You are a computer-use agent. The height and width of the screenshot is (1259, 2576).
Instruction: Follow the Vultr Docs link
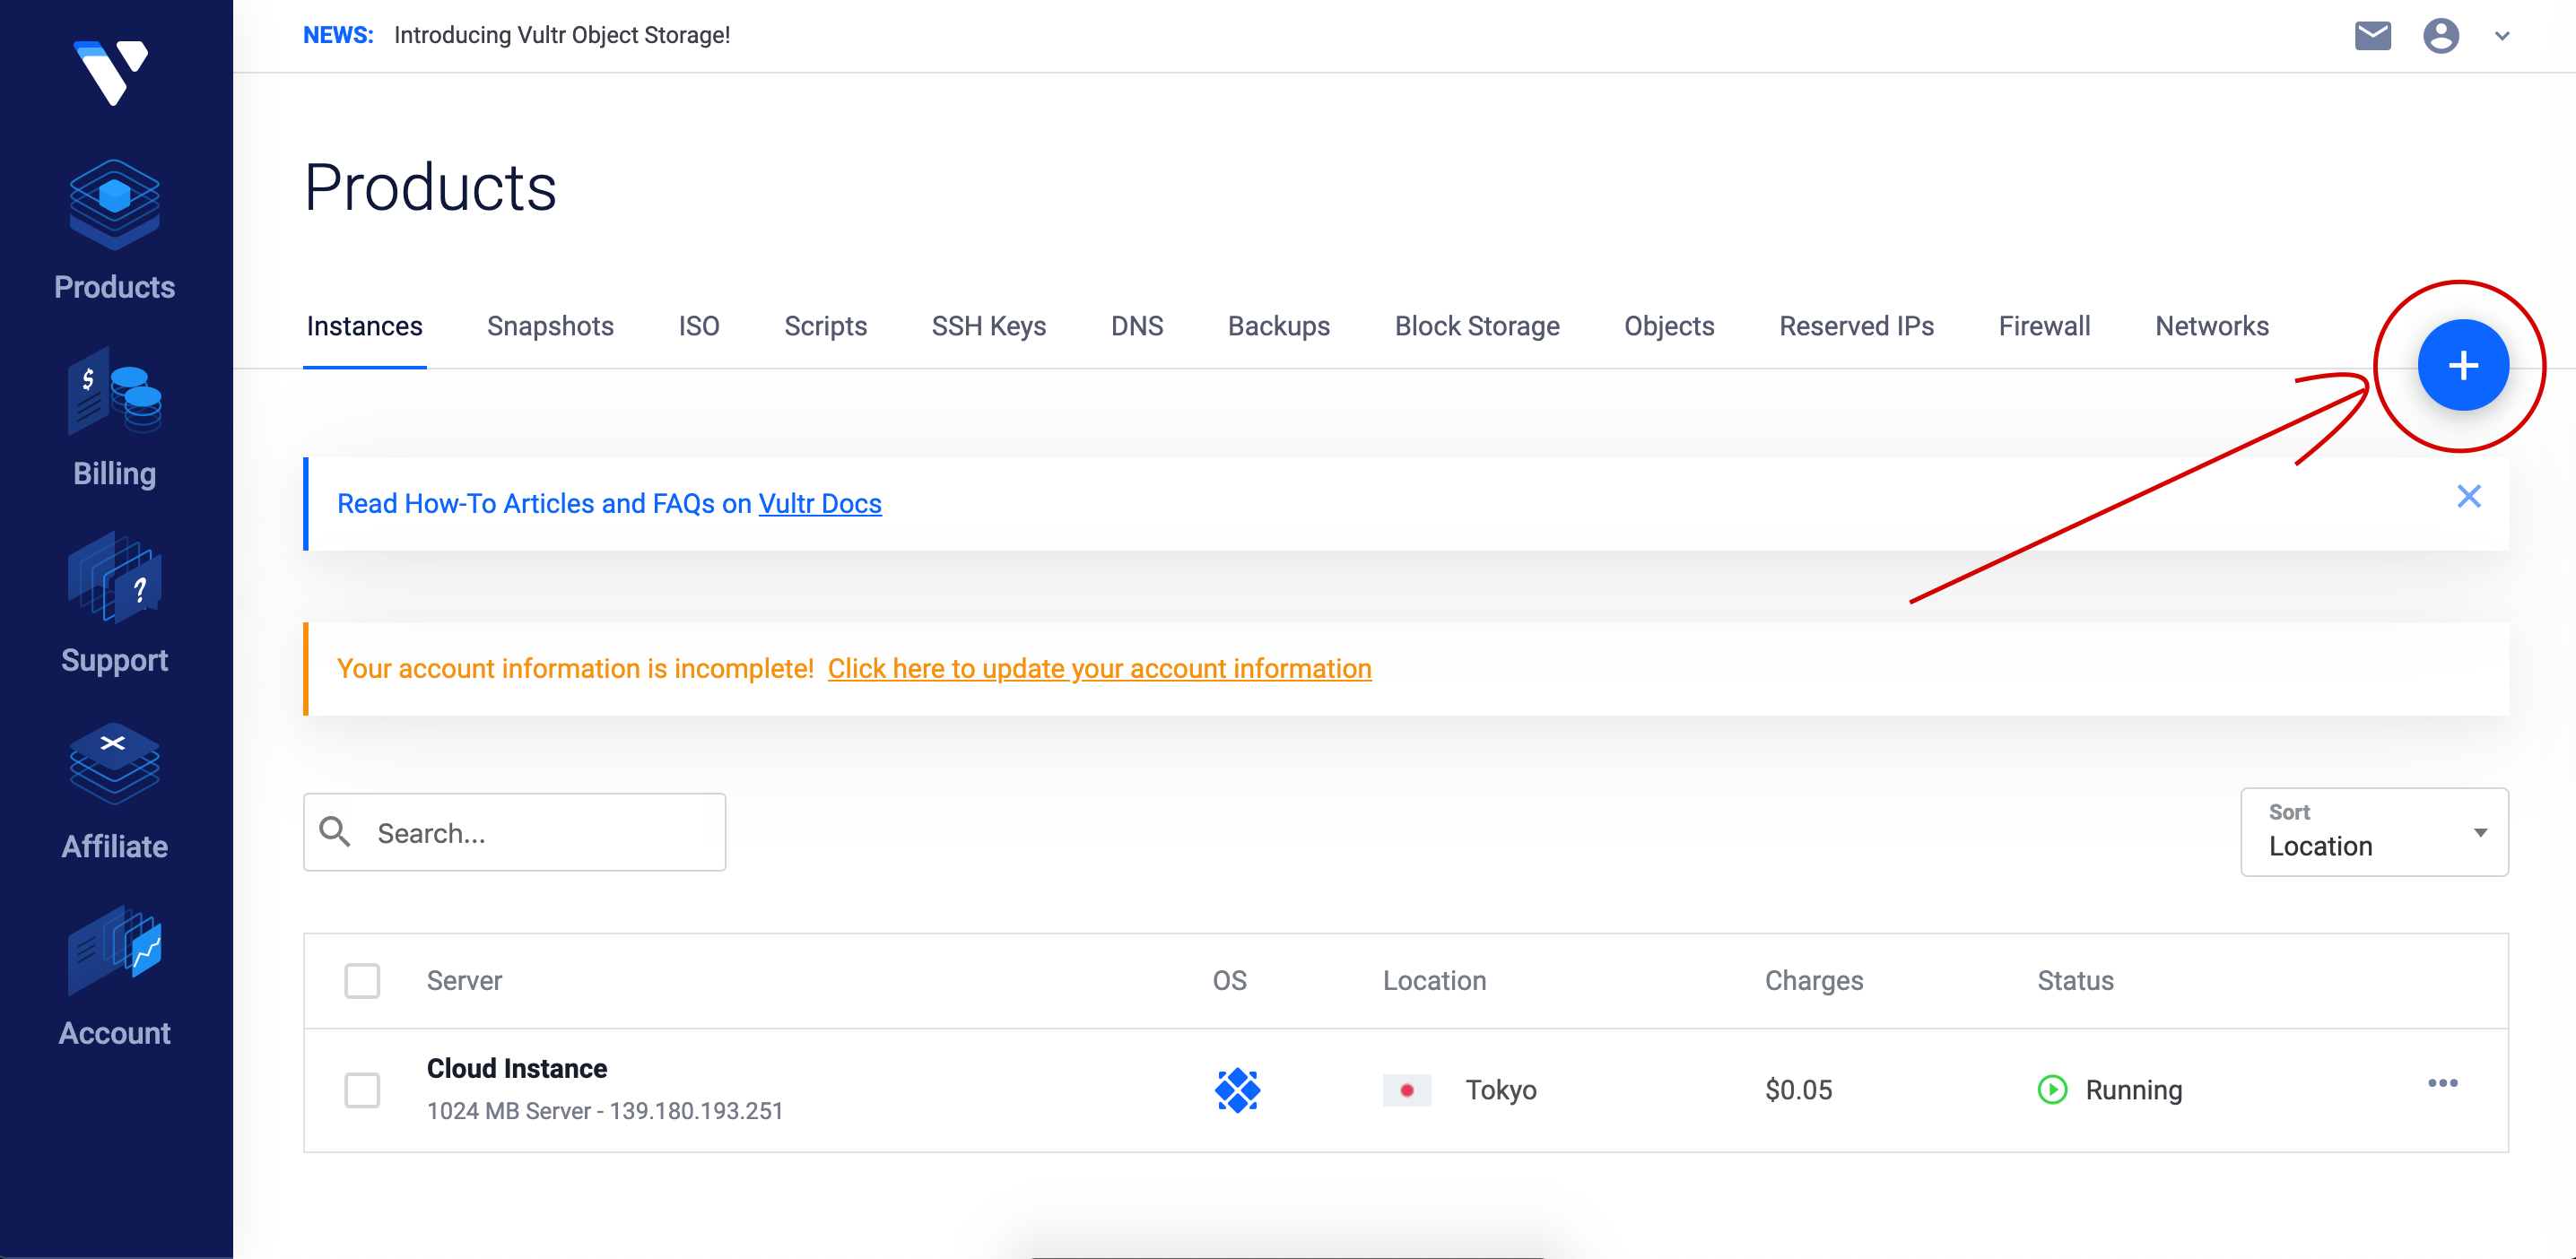(x=819, y=503)
